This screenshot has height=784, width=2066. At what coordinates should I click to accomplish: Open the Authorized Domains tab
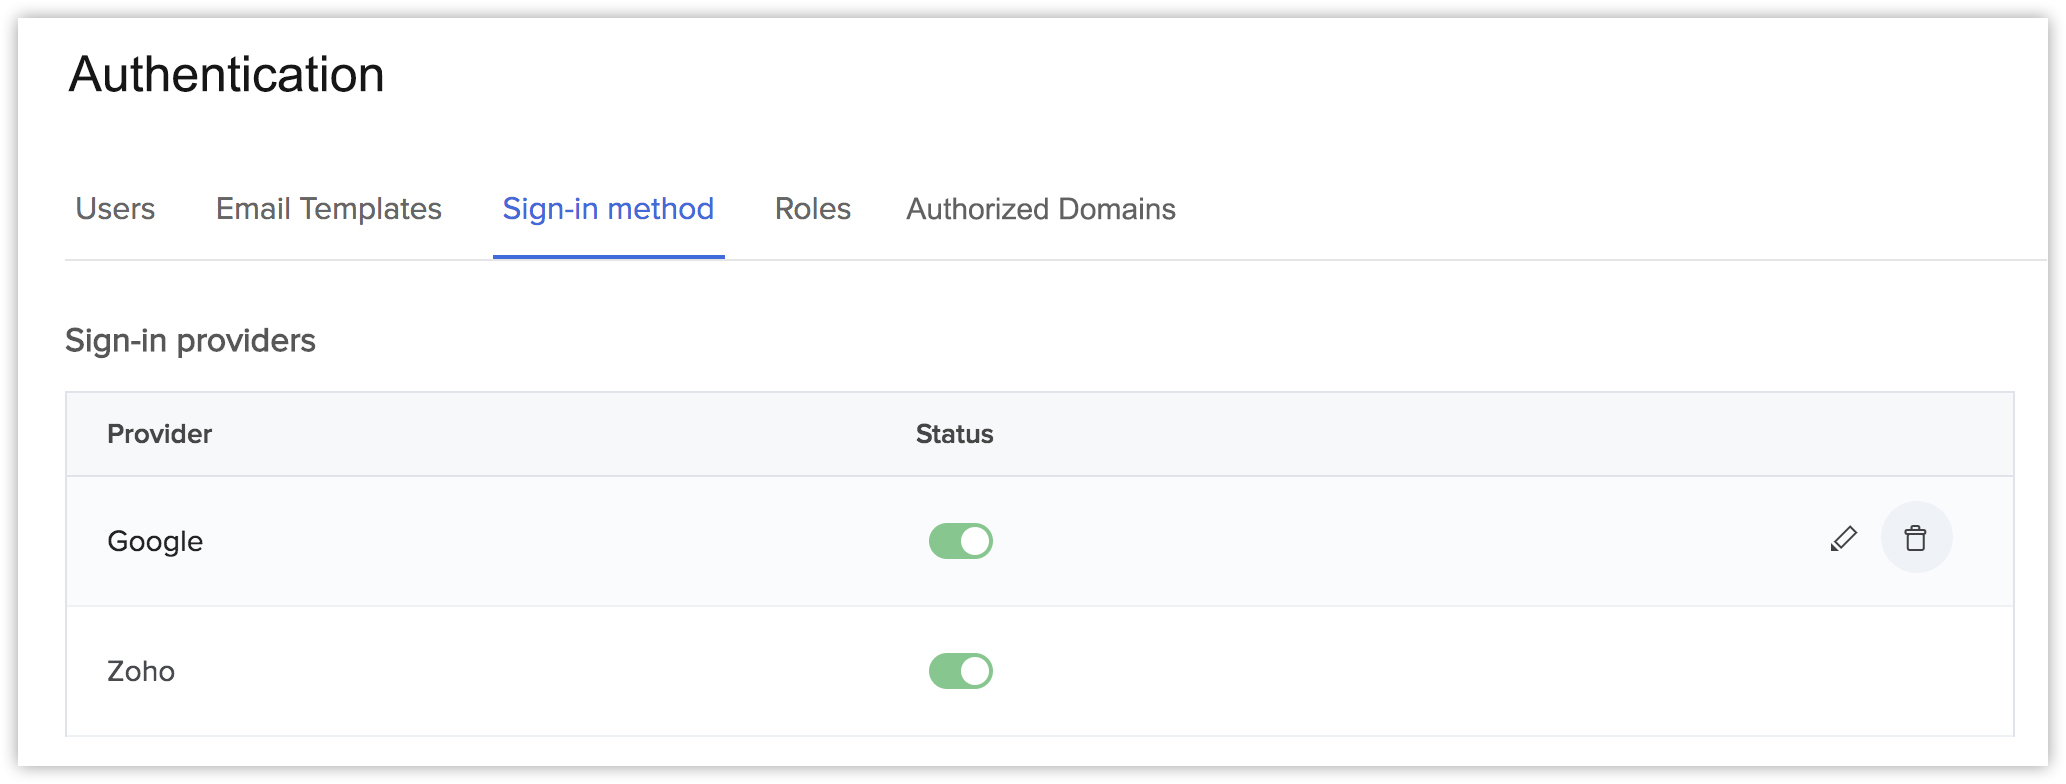point(1040,209)
